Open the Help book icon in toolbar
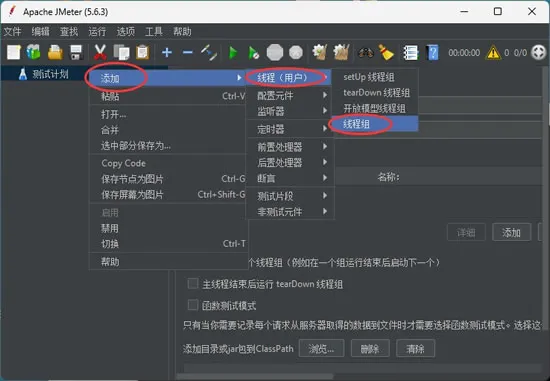Image resolution: width=550 pixels, height=381 pixels. click(432, 53)
